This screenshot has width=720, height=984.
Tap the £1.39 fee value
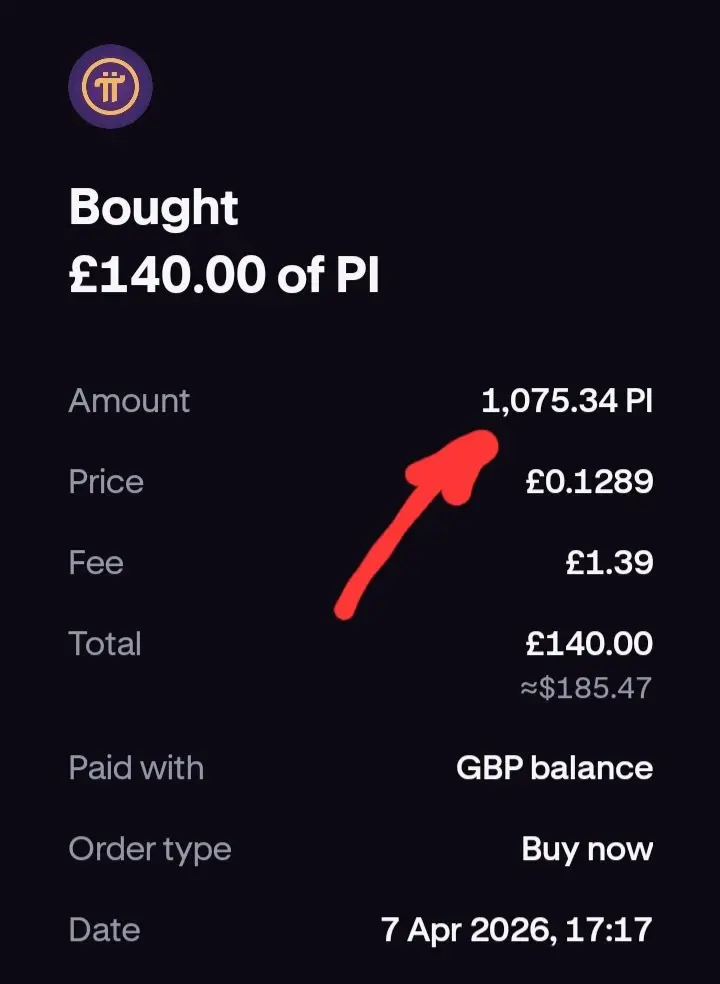tap(609, 562)
